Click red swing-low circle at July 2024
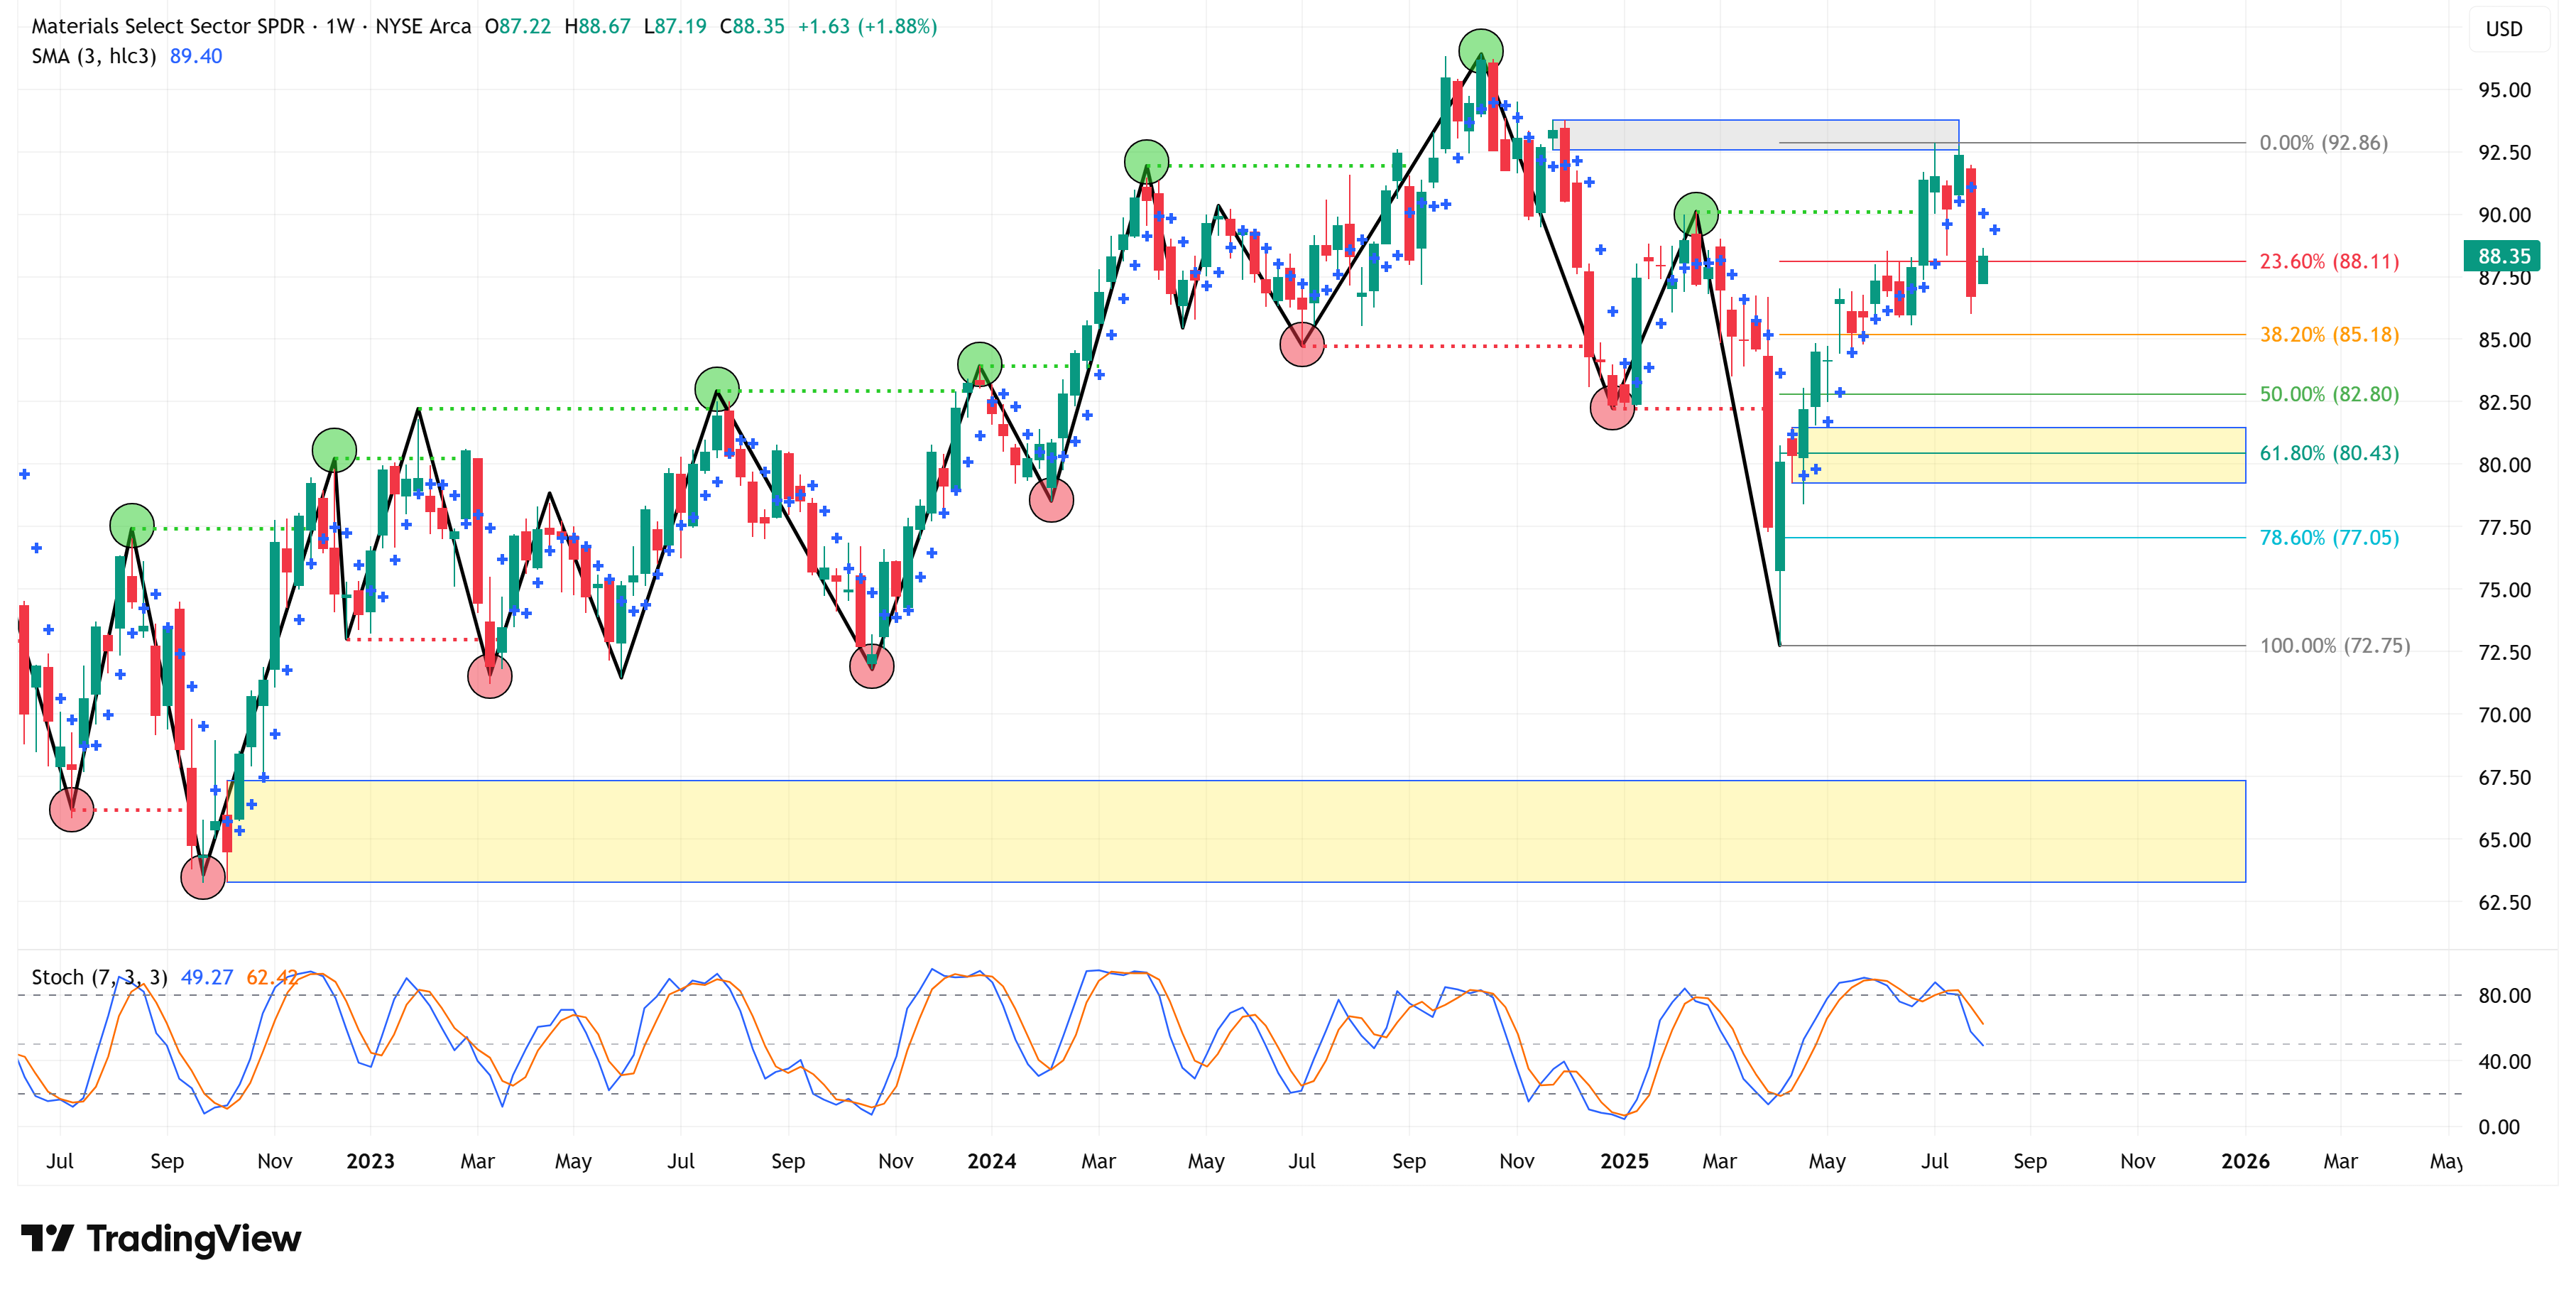 click(1302, 345)
